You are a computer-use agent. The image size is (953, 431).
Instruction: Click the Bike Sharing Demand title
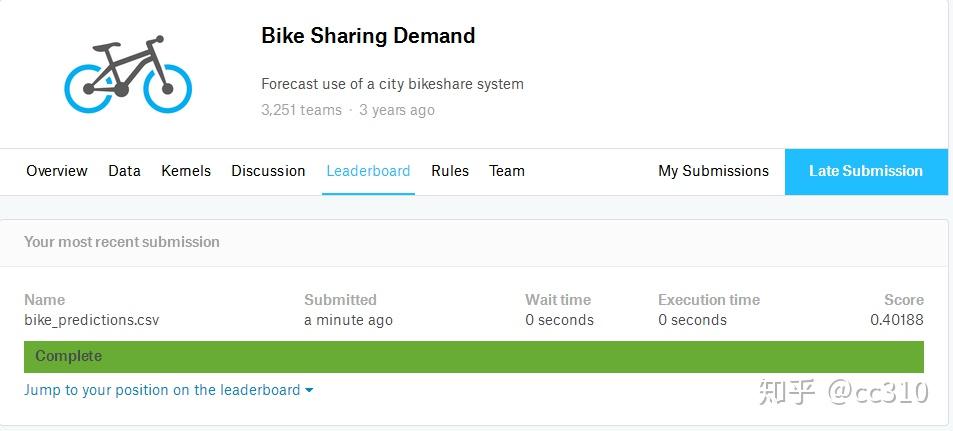tap(368, 36)
